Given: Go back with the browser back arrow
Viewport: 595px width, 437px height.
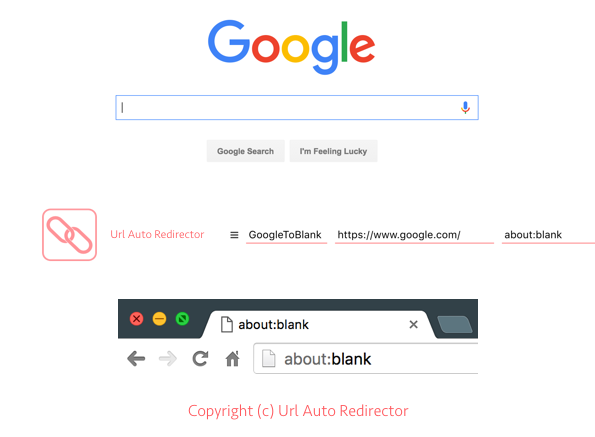Looking at the screenshot, I should (136, 358).
